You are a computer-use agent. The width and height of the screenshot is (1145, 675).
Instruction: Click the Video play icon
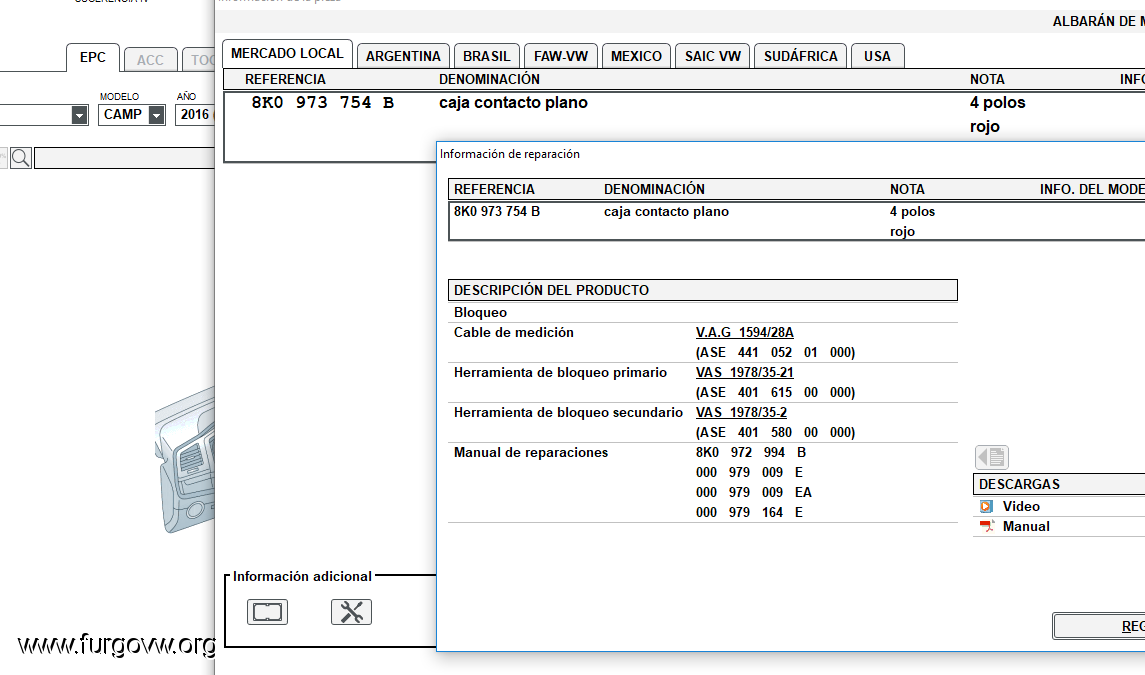pos(986,506)
